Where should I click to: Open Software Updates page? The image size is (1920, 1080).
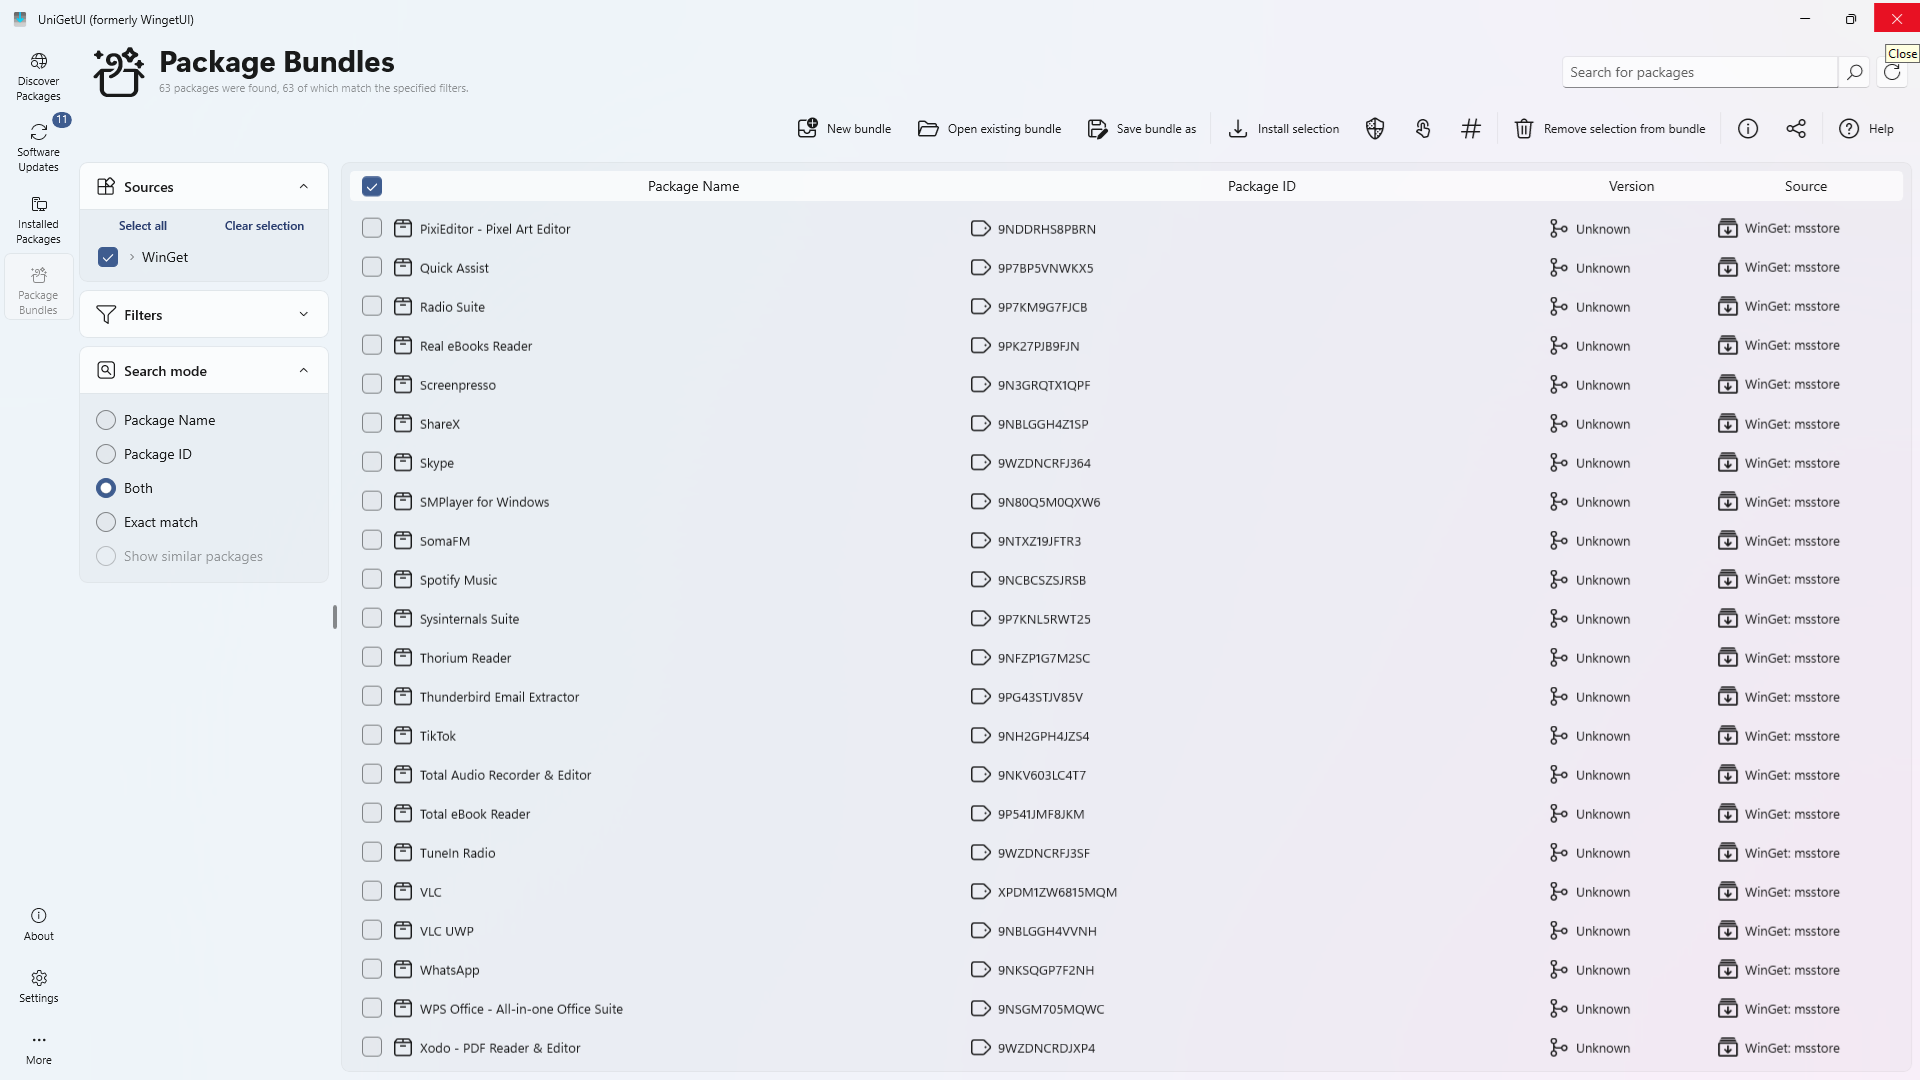point(38,147)
